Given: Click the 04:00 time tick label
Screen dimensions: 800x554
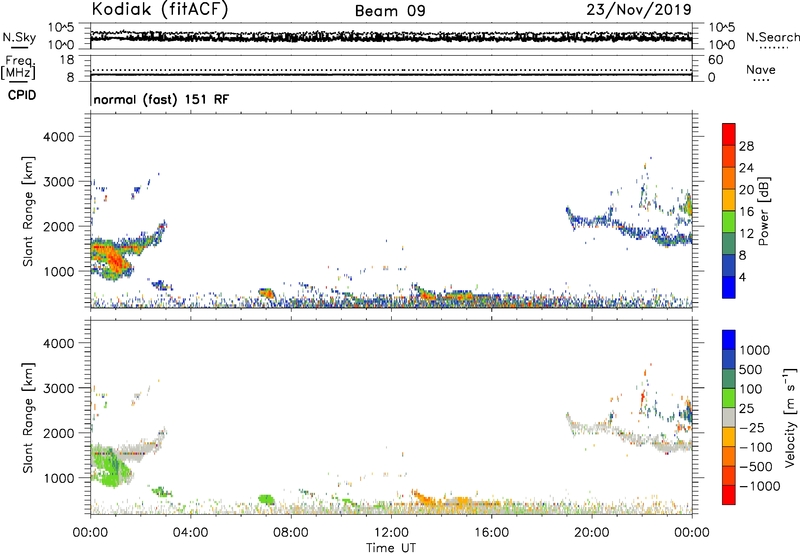Looking at the screenshot, I should tap(190, 533).
